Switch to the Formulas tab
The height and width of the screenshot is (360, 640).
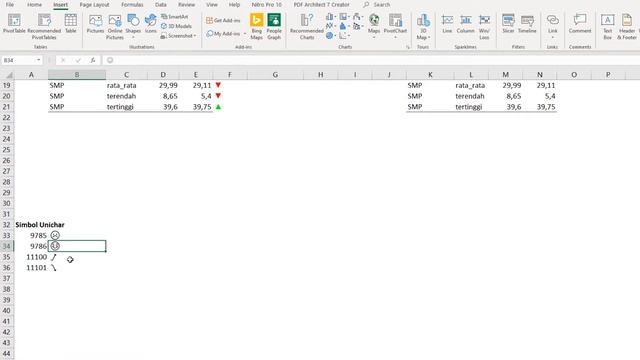click(132, 4)
